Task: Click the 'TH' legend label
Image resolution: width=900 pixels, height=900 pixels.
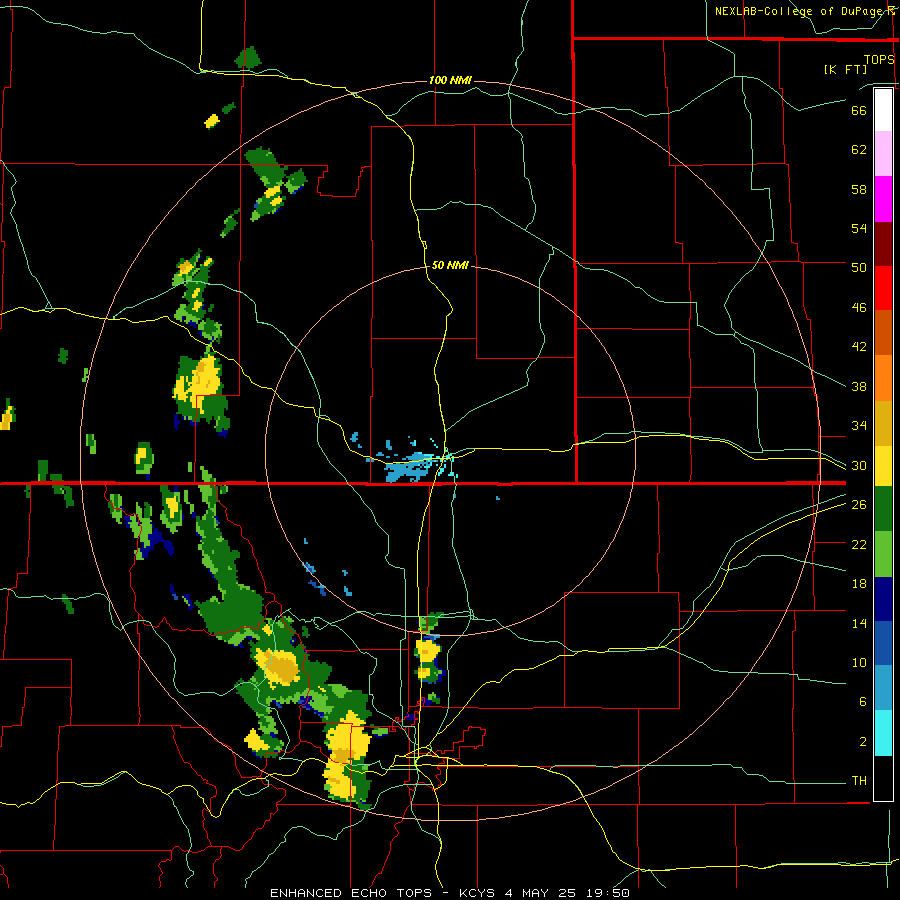Action: coord(859,780)
